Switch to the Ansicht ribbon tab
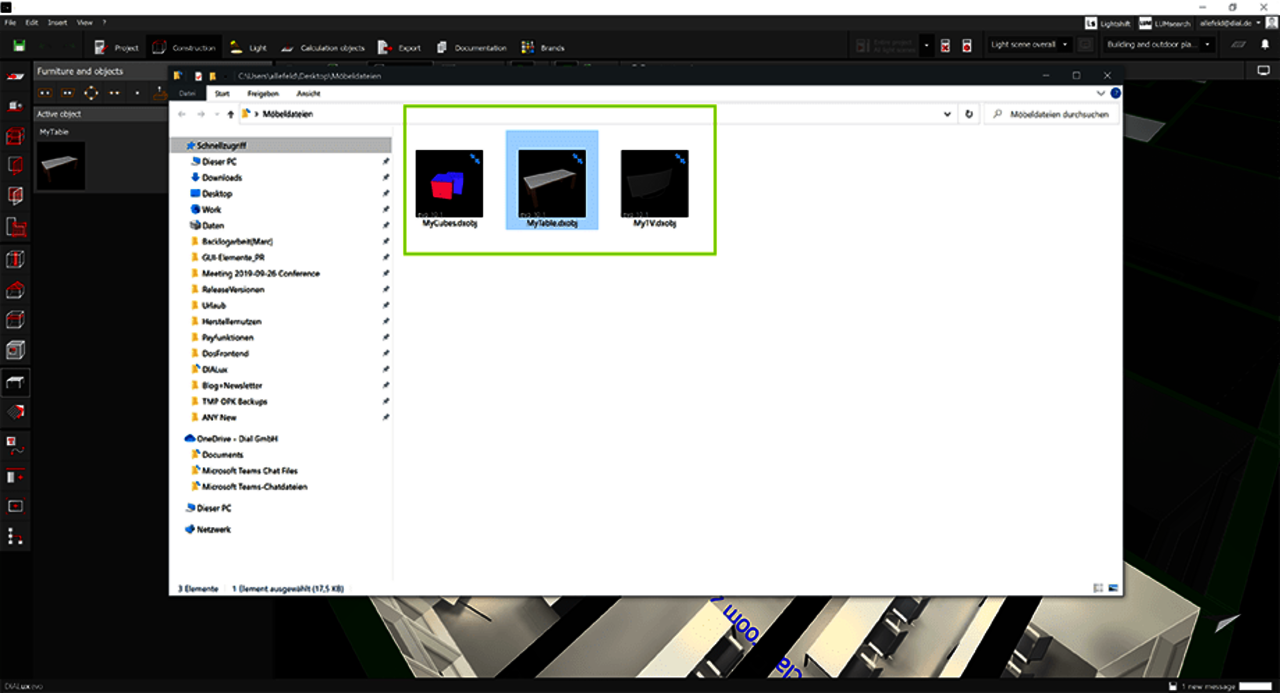Image resolution: width=1280 pixels, height=693 pixels. coord(308,93)
